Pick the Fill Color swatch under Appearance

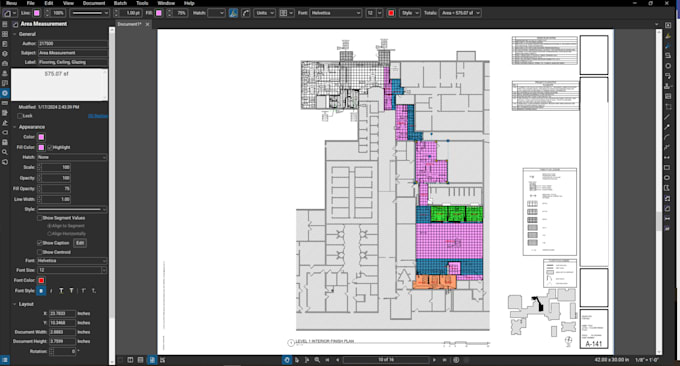41,147
